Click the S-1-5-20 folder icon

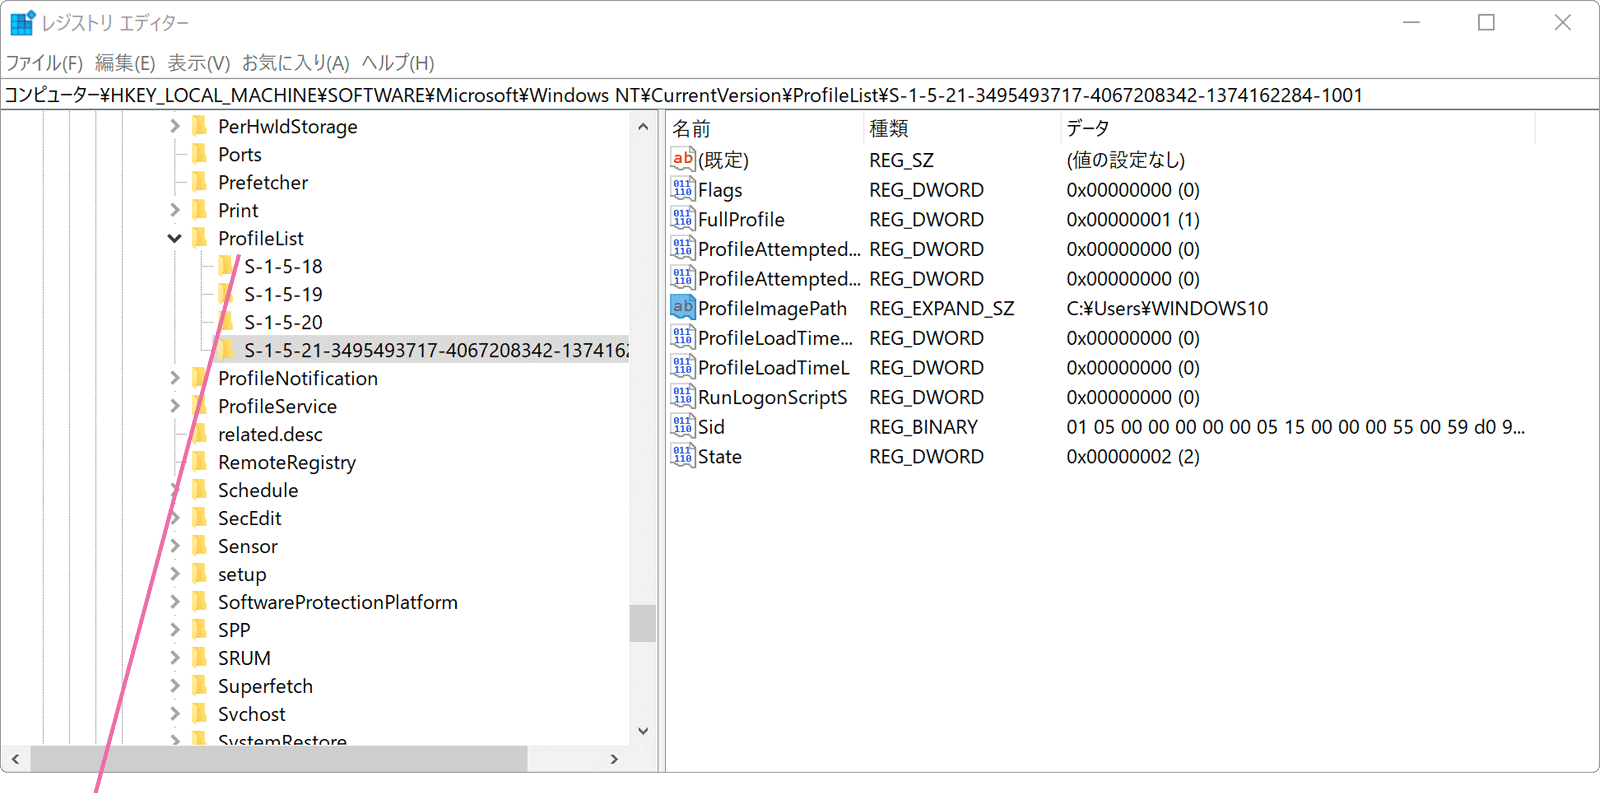(x=225, y=322)
